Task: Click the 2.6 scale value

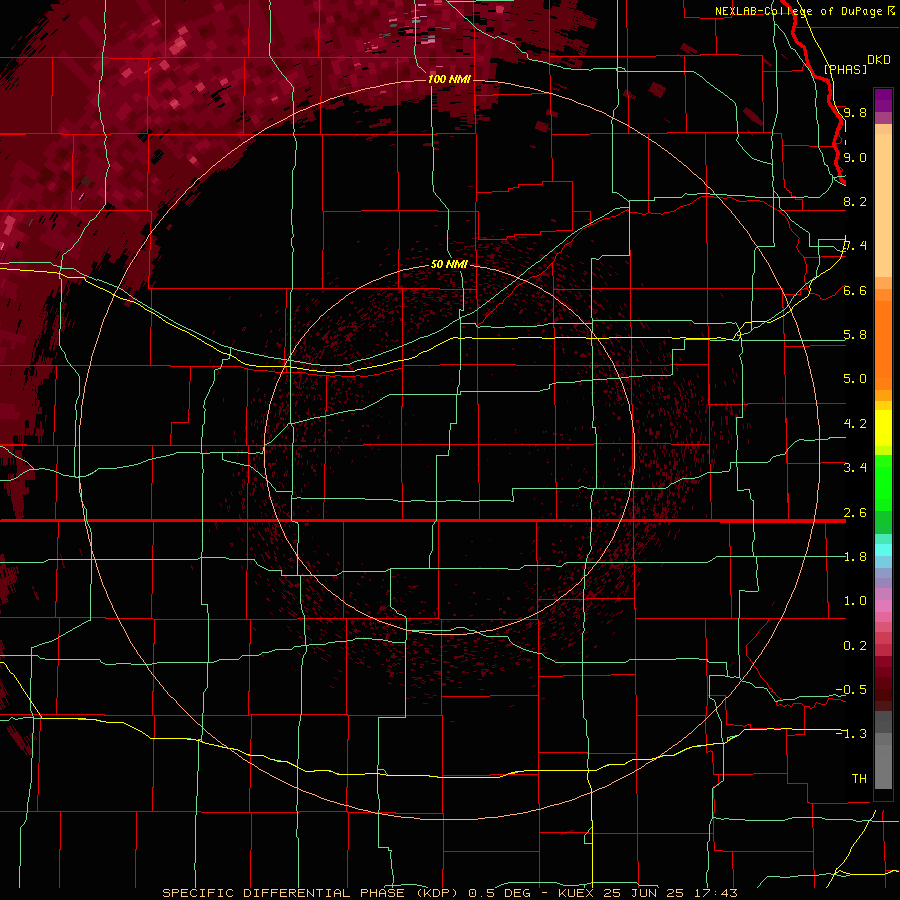Action: (x=855, y=513)
